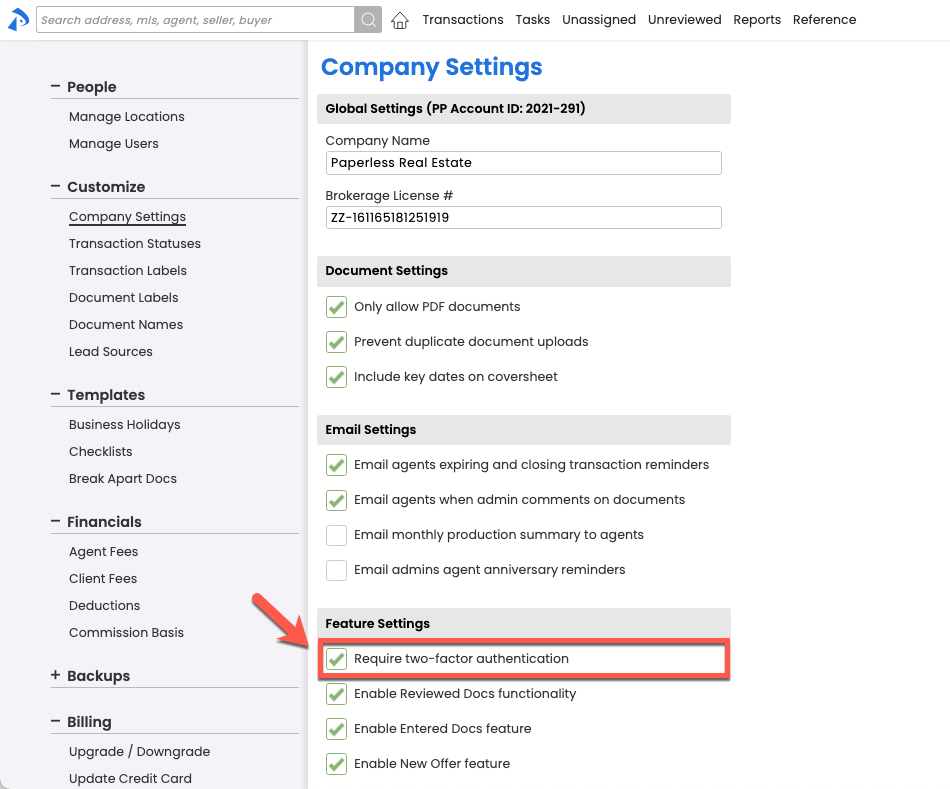Expand the Backups section
Screen dimensions: 950x789
[x=56, y=676]
